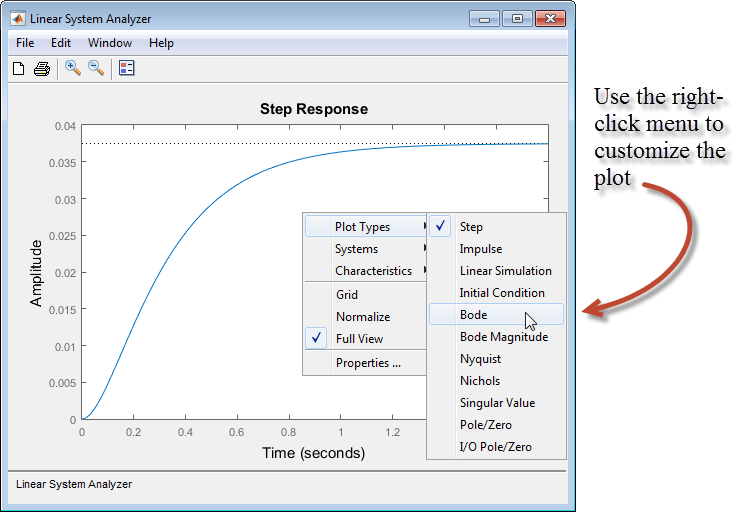
Task: Select the checked Step plot type
Action: point(496,226)
